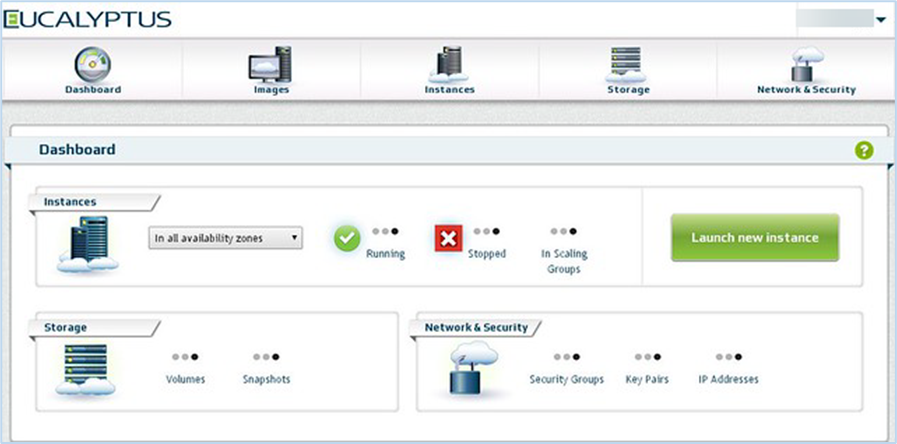This screenshot has width=897, height=444.
Task: Open the Images monitor icon
Action: coord(270,65)
